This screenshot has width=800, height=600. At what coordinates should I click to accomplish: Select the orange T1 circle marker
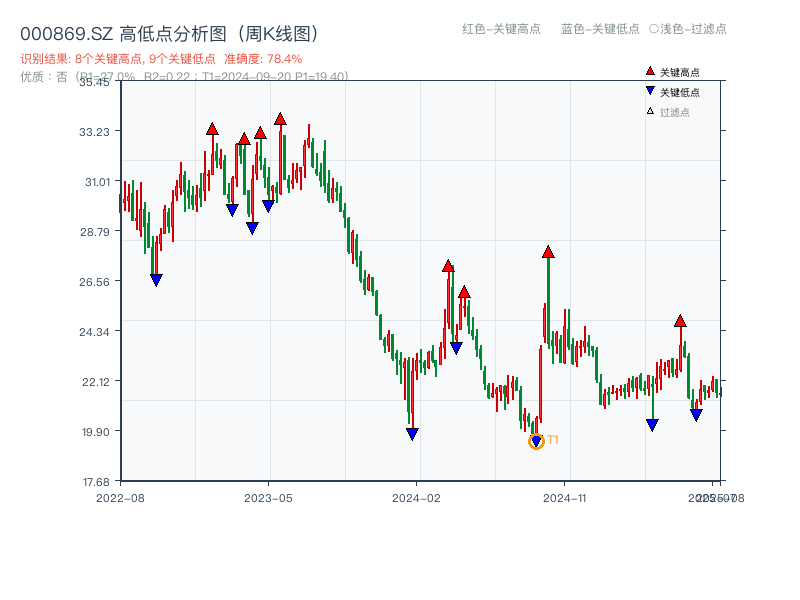coord(536,441)
